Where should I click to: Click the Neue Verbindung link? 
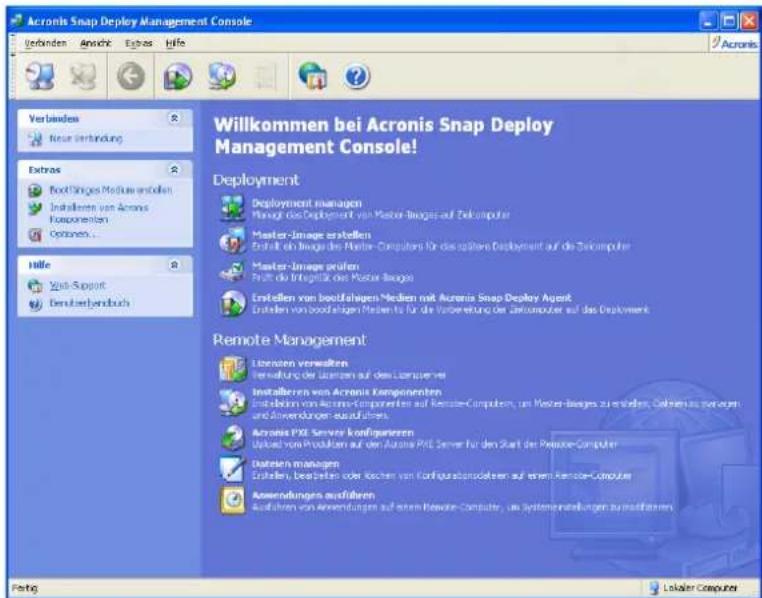point(86,138)
